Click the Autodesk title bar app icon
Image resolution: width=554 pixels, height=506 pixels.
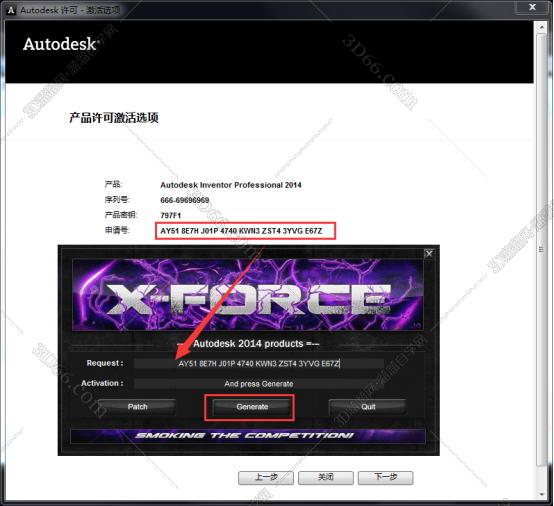point(11,10)
